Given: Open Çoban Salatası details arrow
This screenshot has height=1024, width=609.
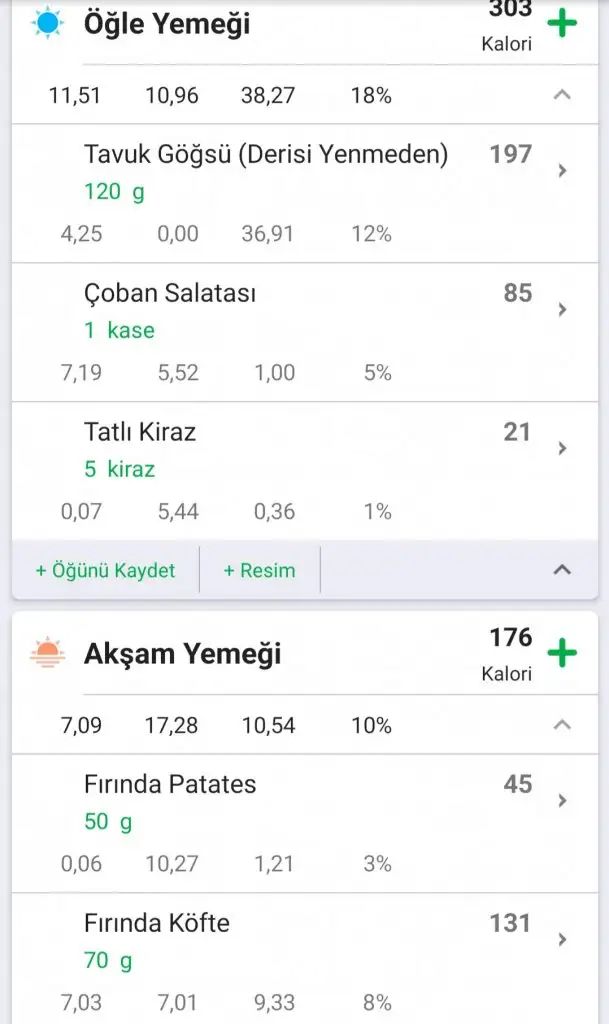Looking at the screenshot, I should [562, 310].
